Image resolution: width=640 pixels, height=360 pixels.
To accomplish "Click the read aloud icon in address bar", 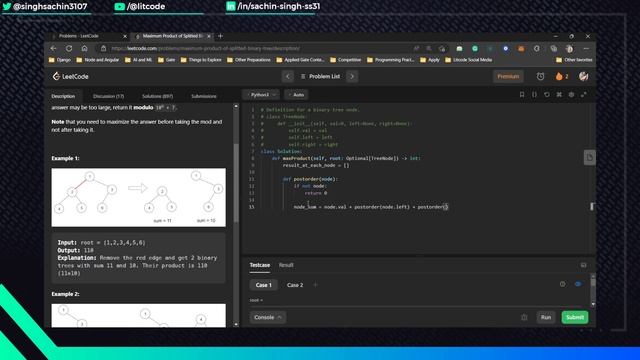I will coord(416,49).
